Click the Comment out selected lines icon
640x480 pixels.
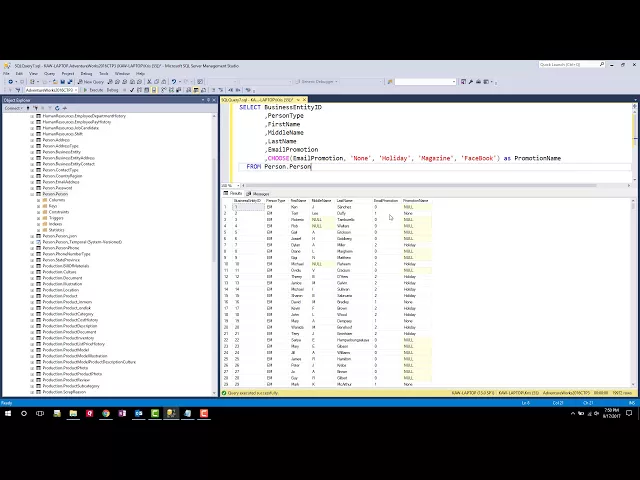click(213, 90)
